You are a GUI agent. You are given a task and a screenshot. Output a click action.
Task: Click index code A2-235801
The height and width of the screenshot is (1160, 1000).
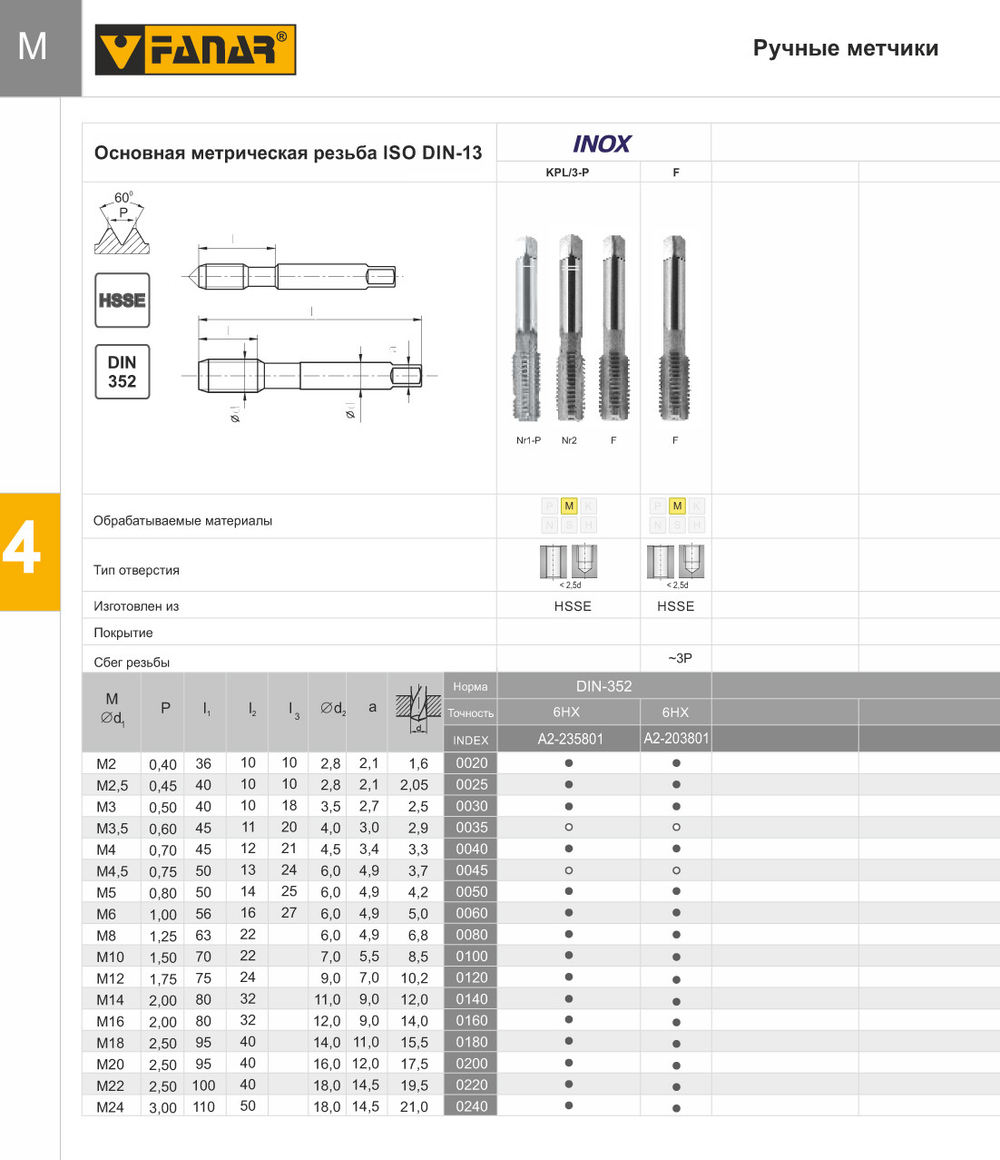tap(568, 739)
